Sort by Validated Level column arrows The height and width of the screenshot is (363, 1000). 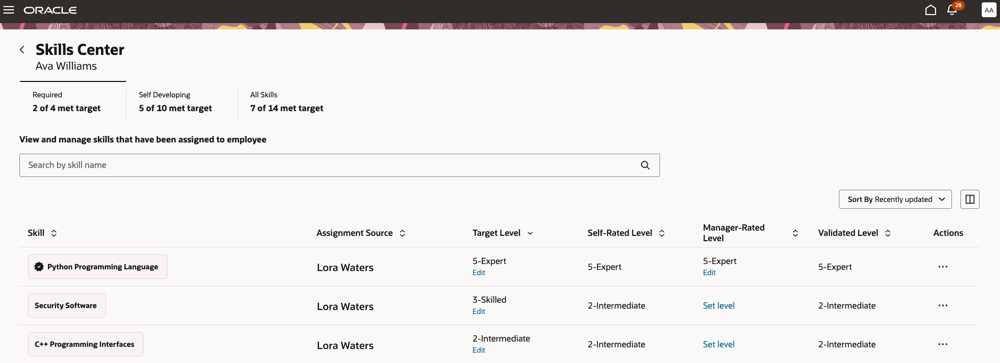888,233
